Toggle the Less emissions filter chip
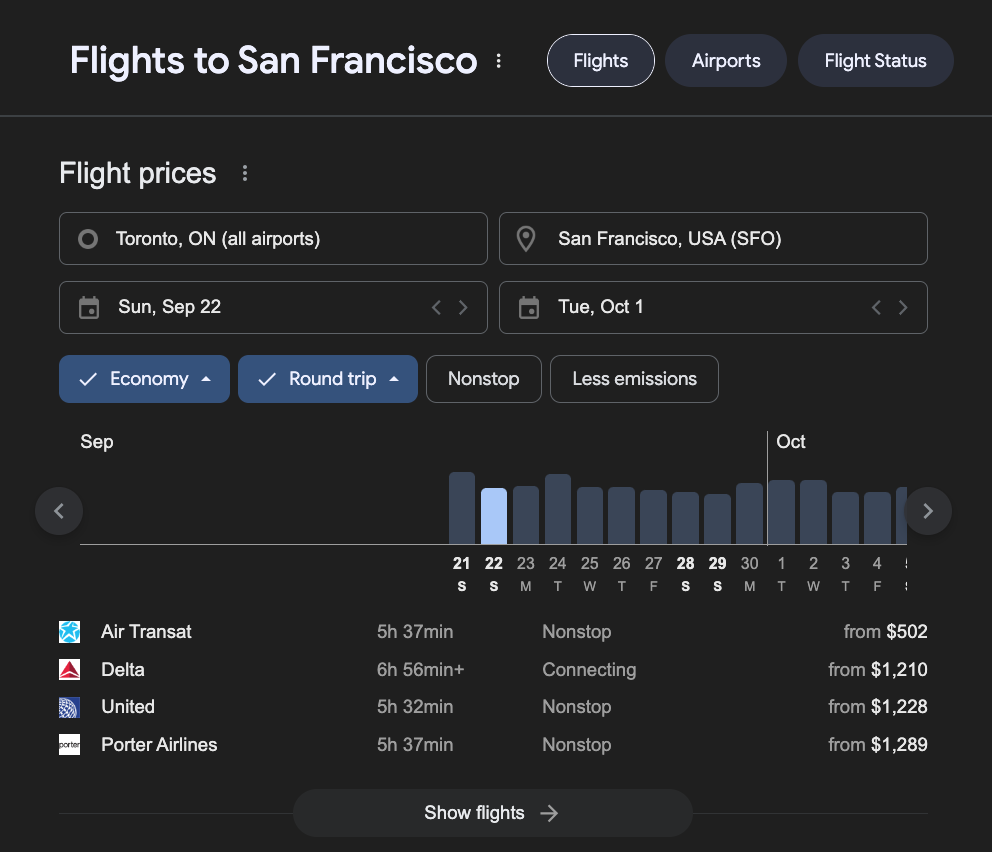 point(635,379)
